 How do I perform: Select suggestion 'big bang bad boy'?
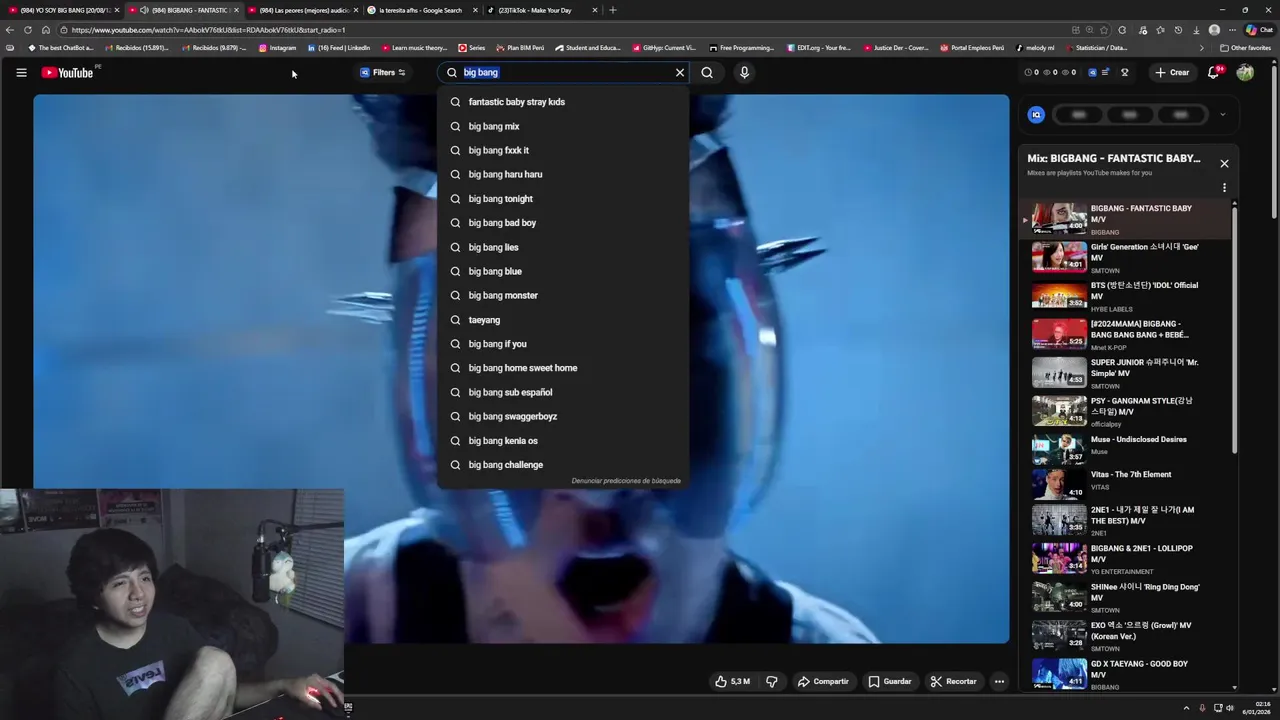point(563,223)
